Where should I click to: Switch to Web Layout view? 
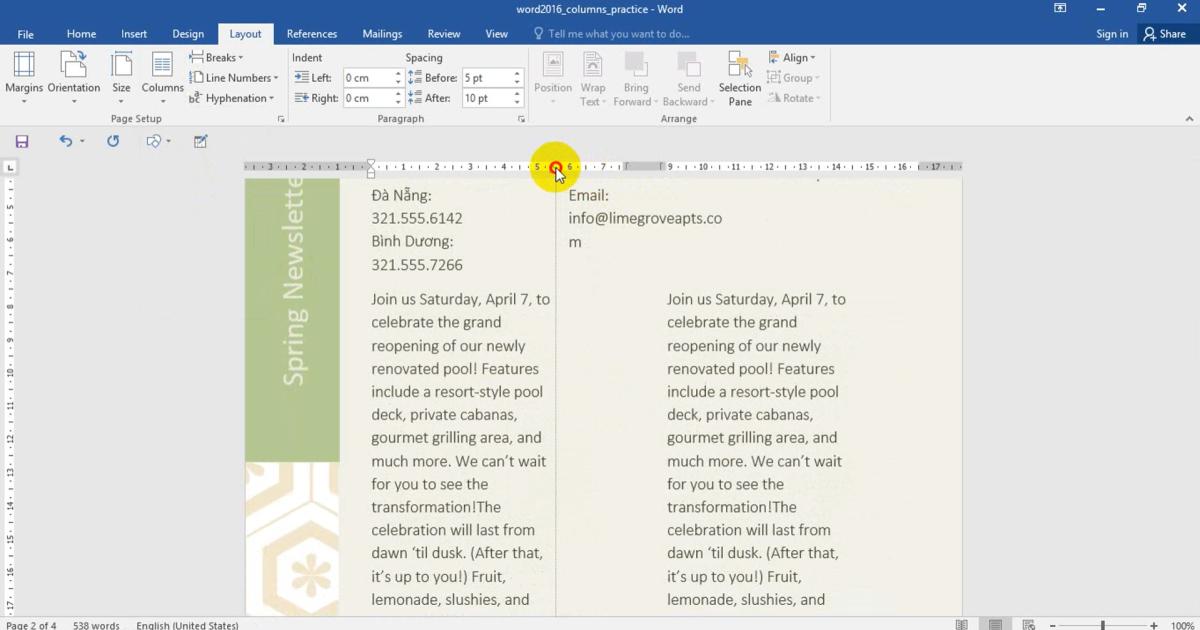[x=1029, y=625]
